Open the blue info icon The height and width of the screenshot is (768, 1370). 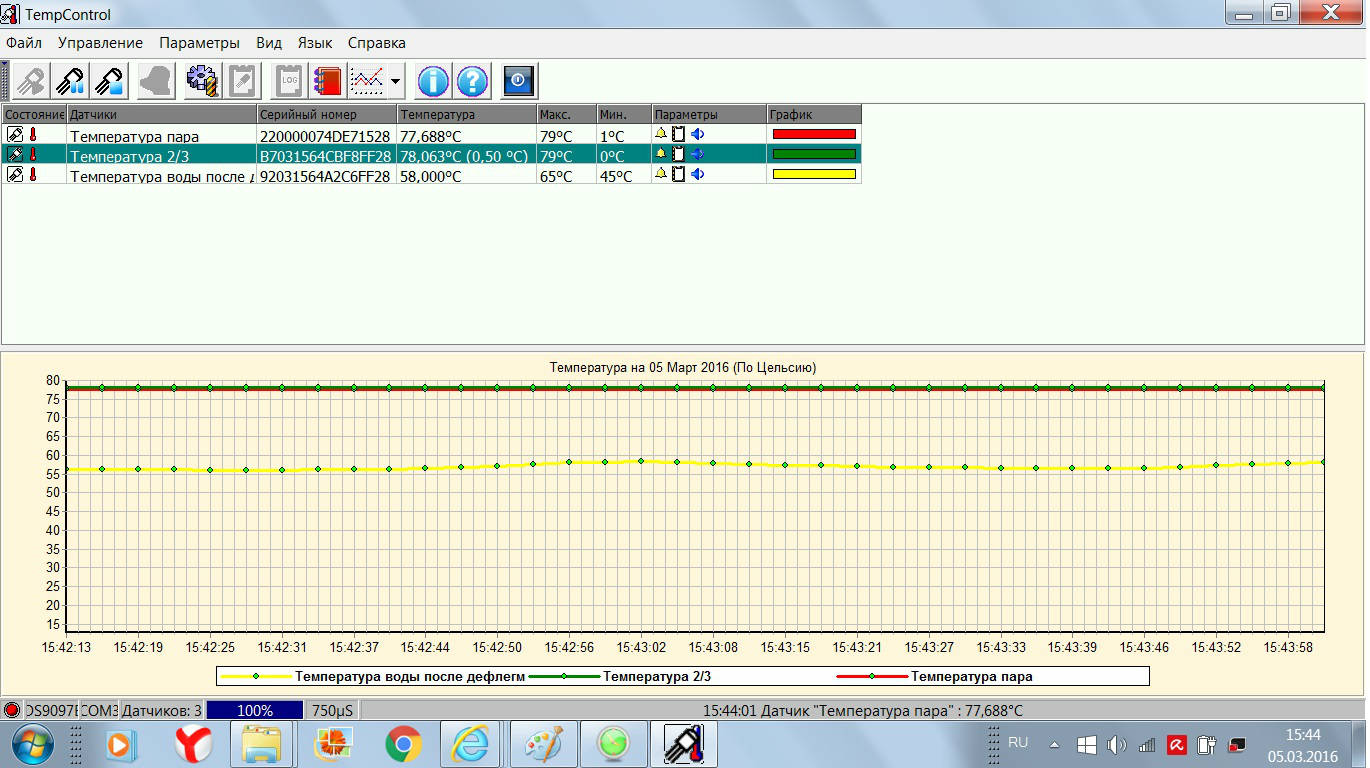(x=433, y=81)
